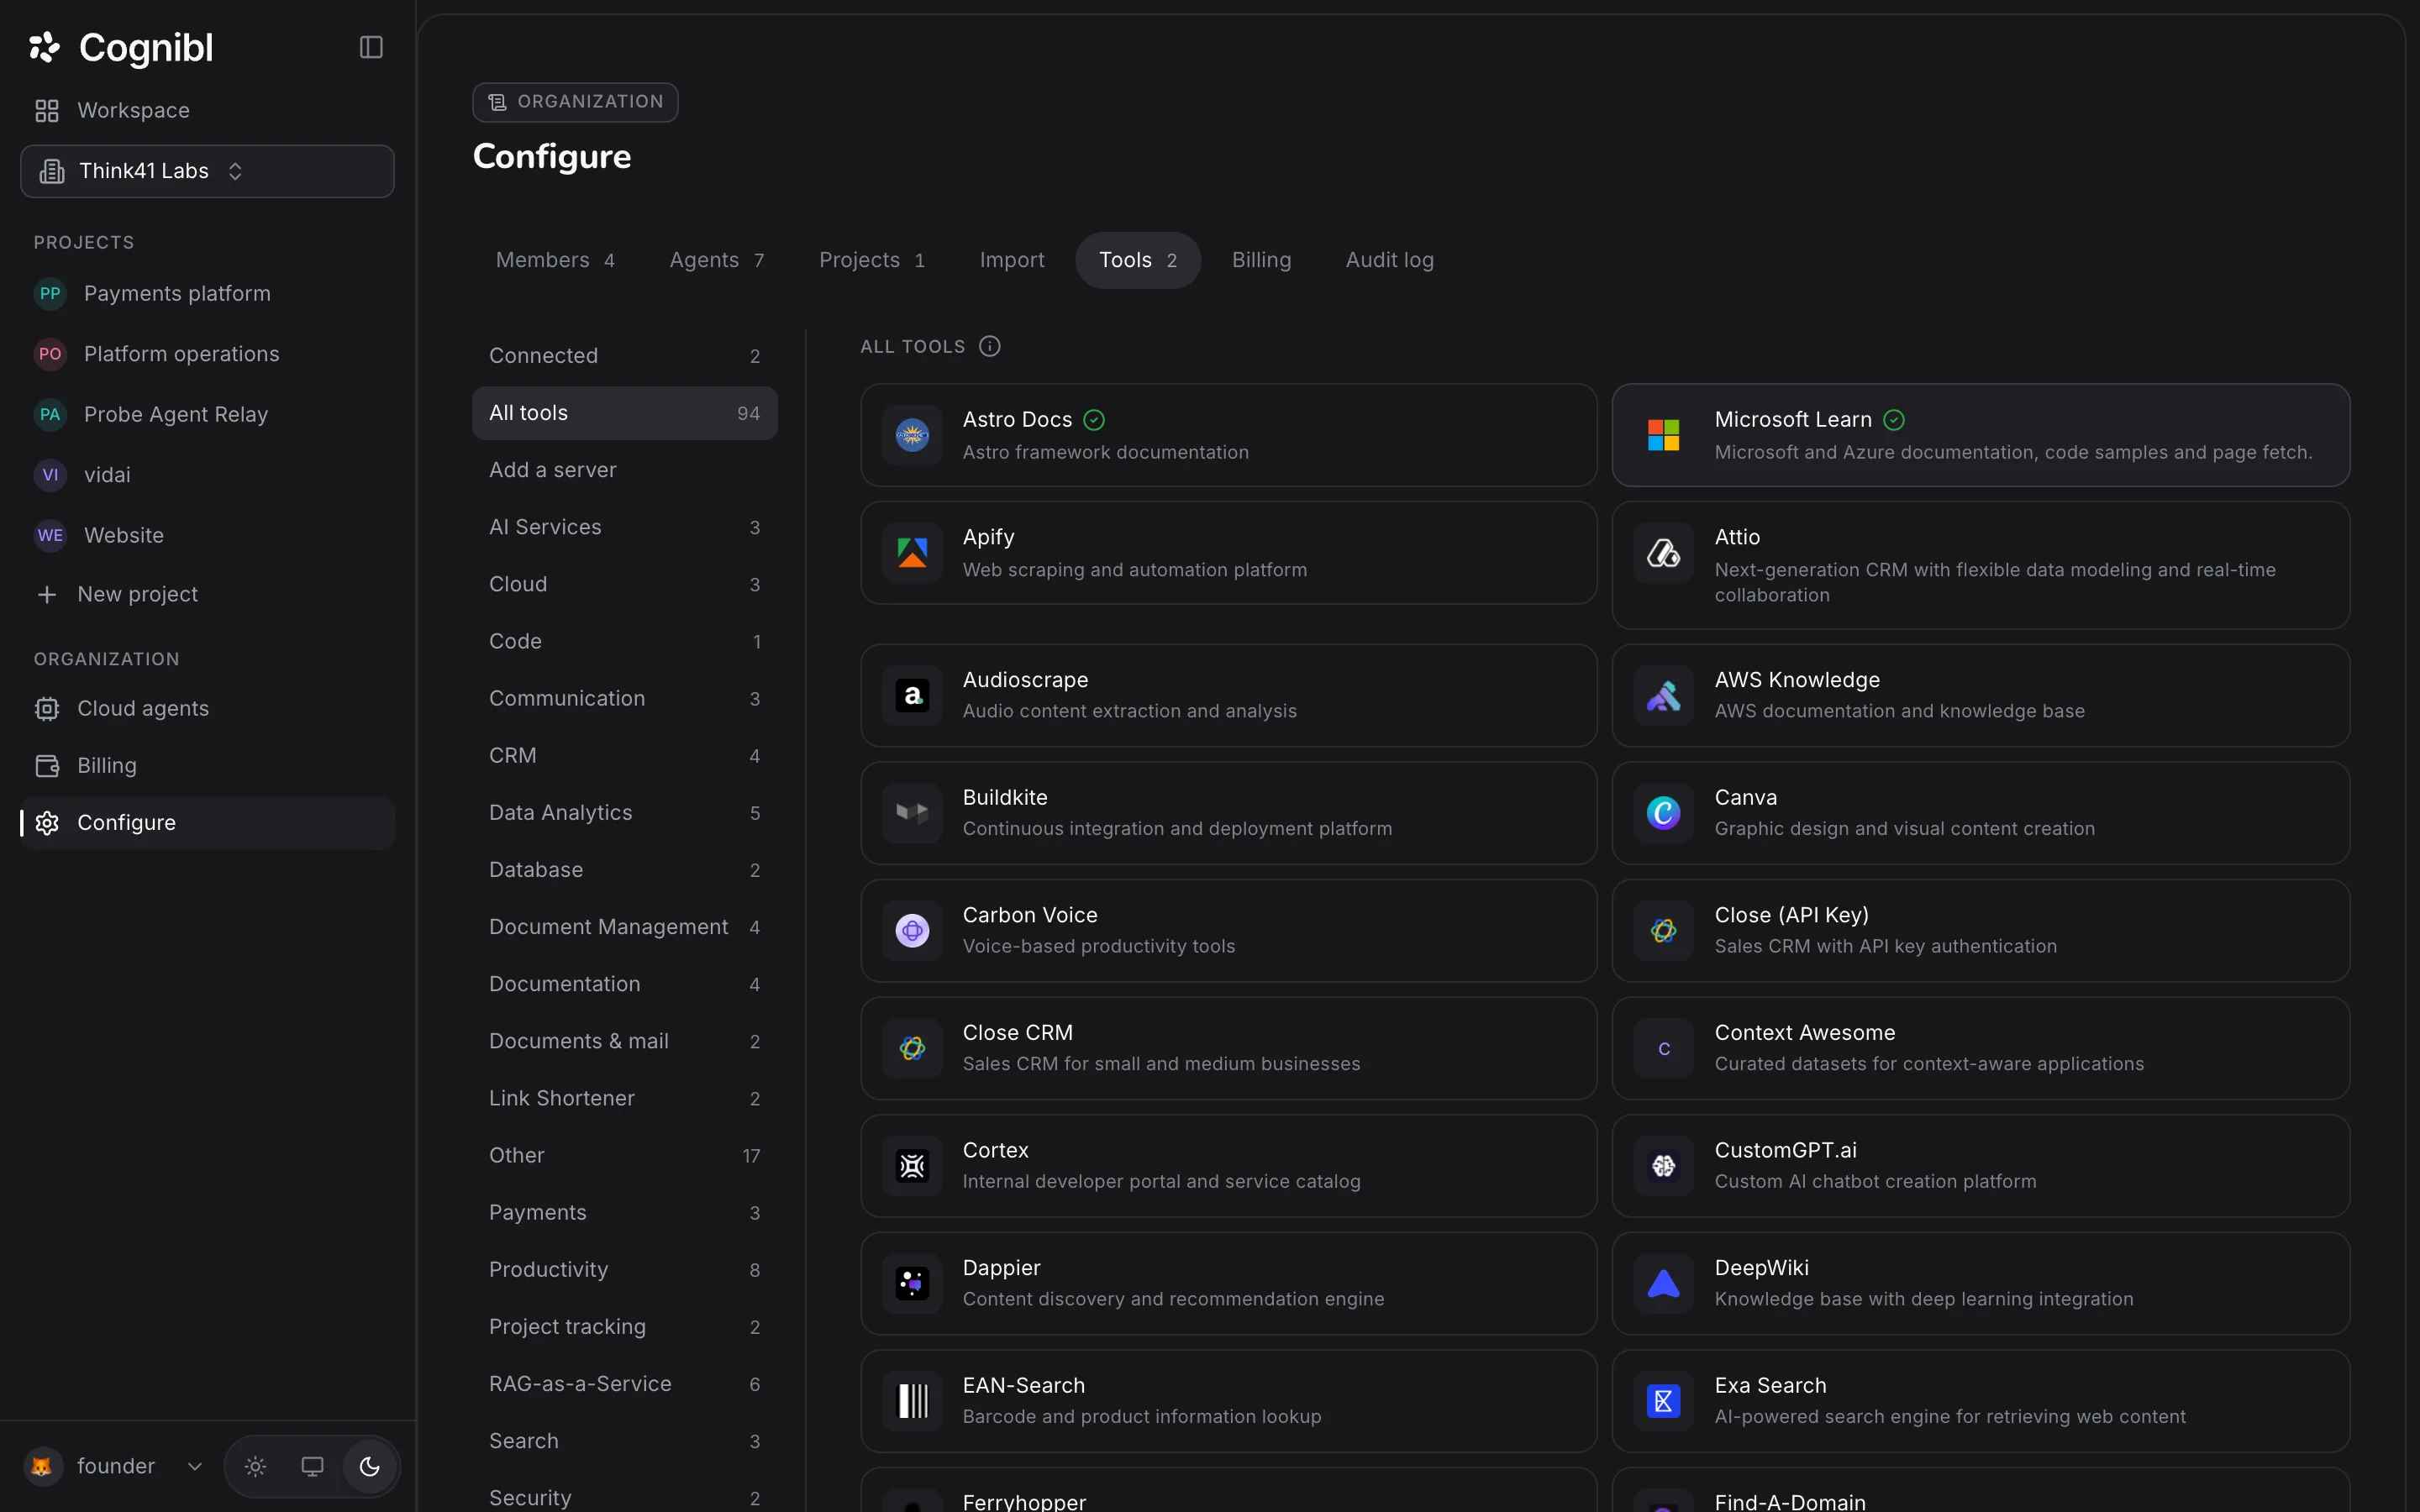This screenshot has width=2420, height=1512.
Task: Open the Agents tab
Action: click(716, 260)
